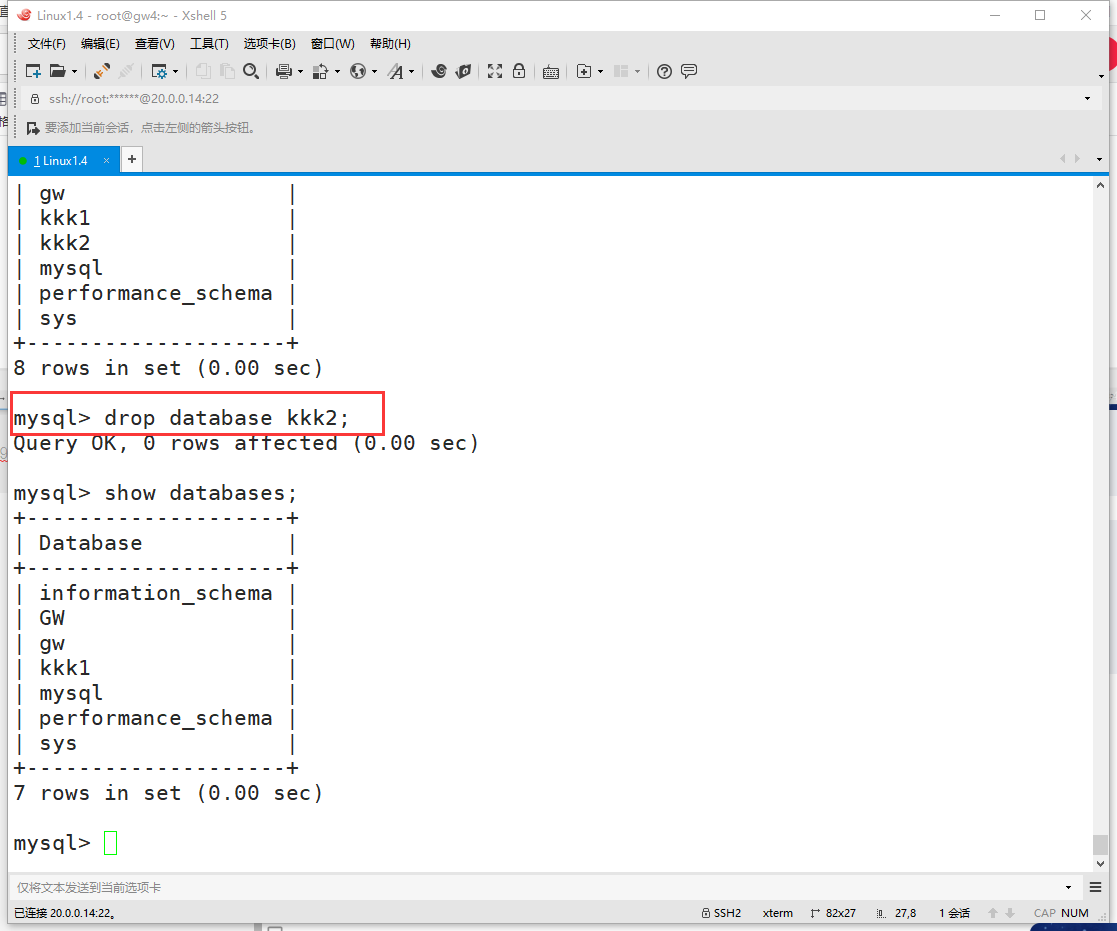Click the Print icon
The width and height of the screenshot is (1117, 931).
[x=284, y=71]
